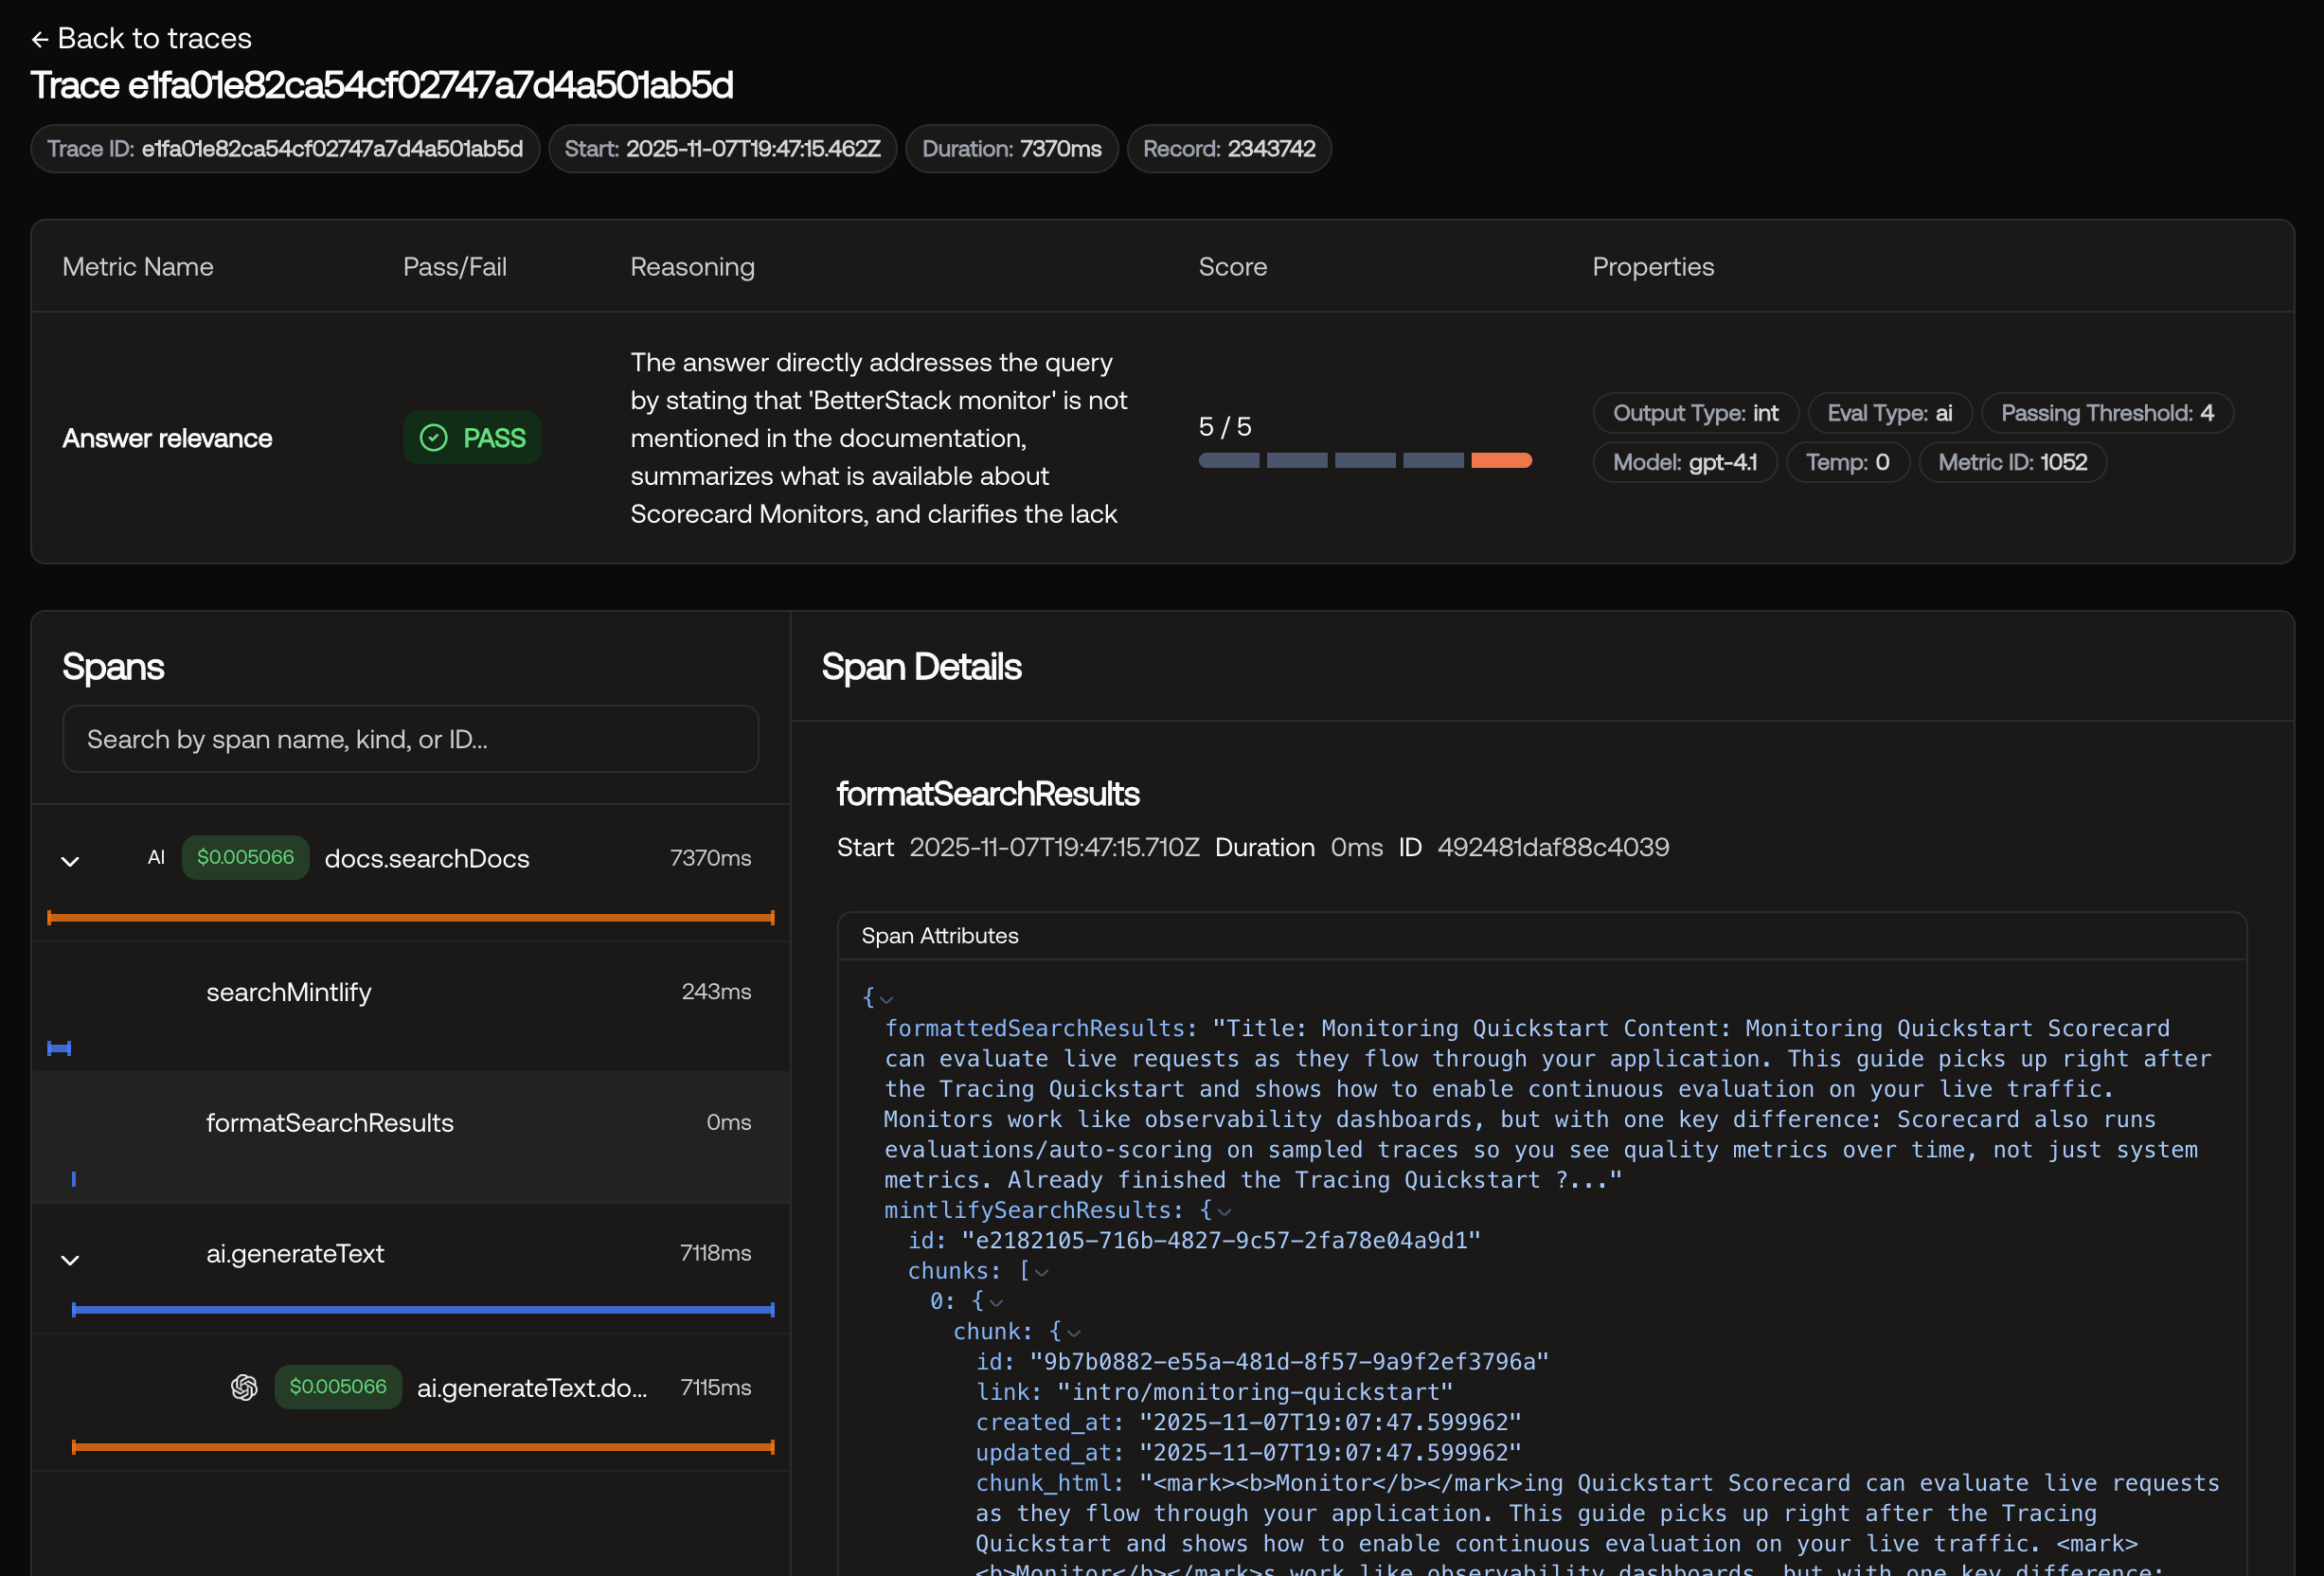Click the orange ai.generateText.do timeline bar

coord(423,1447)
